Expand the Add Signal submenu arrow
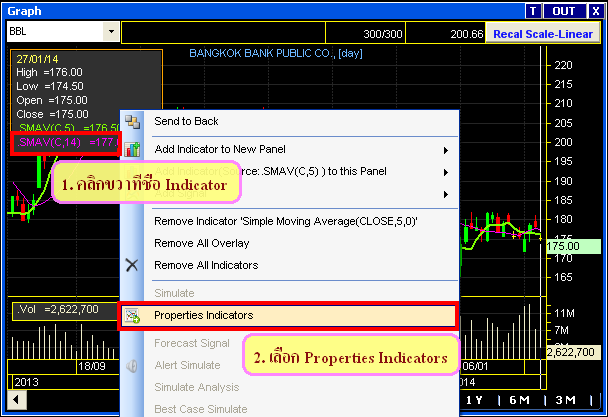Viewport: 608px width, 417px height. click(x=446, y=194)
